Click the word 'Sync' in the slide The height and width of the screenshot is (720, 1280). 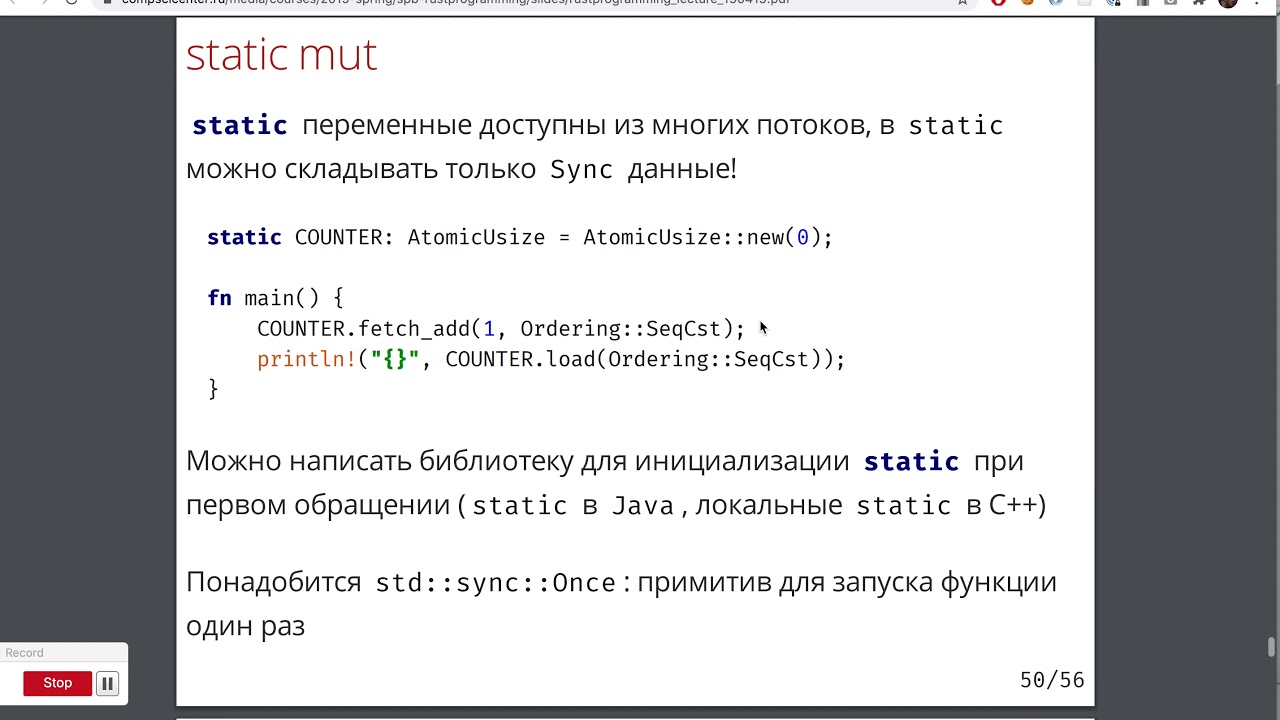[581, 169]
